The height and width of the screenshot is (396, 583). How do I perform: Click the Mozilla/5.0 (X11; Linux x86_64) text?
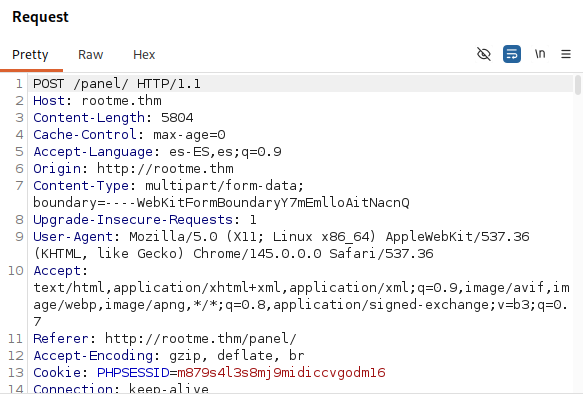click(x=252, y=236)
